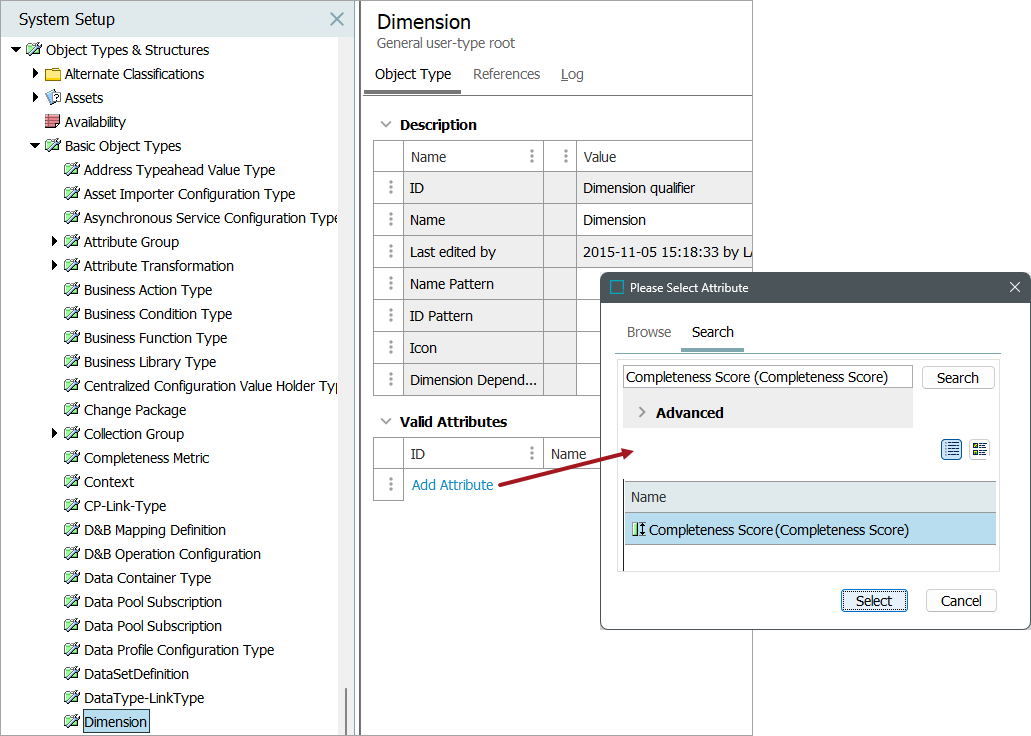This screenshot has height=736, width=1031.
Task: Click the Availability icon in the tree
Action: tap(53, 122)
